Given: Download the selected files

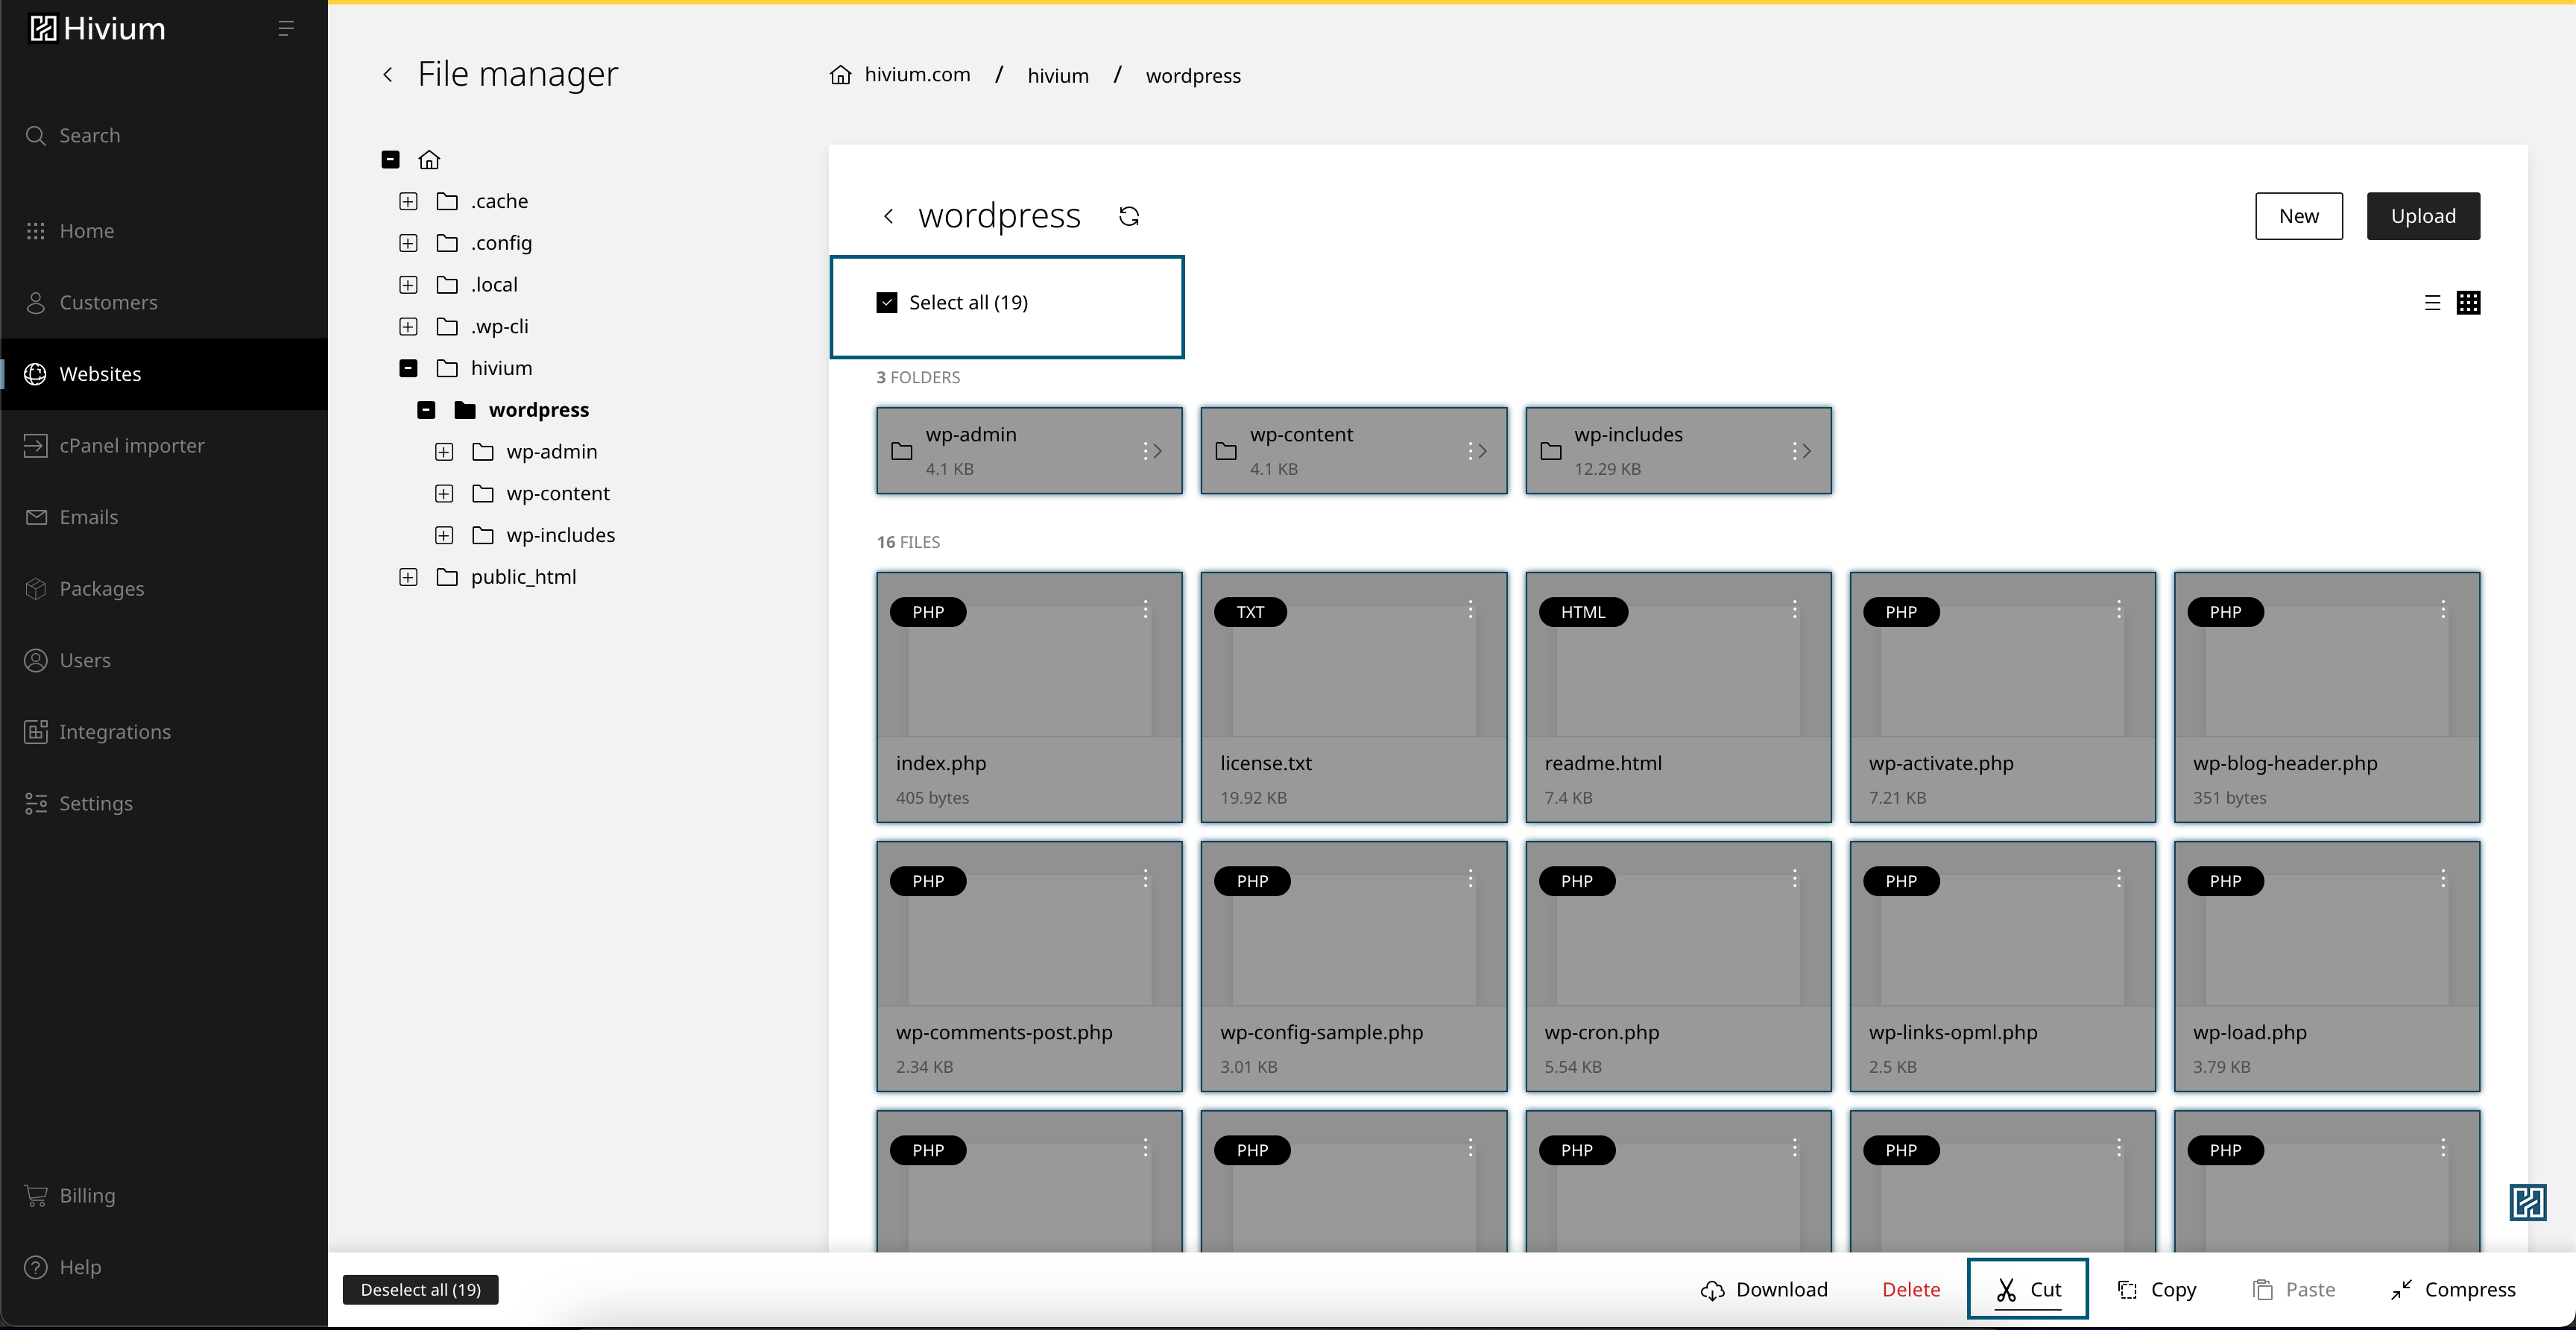Looking at the screenshot, I should click(x=1764, y=1290).
